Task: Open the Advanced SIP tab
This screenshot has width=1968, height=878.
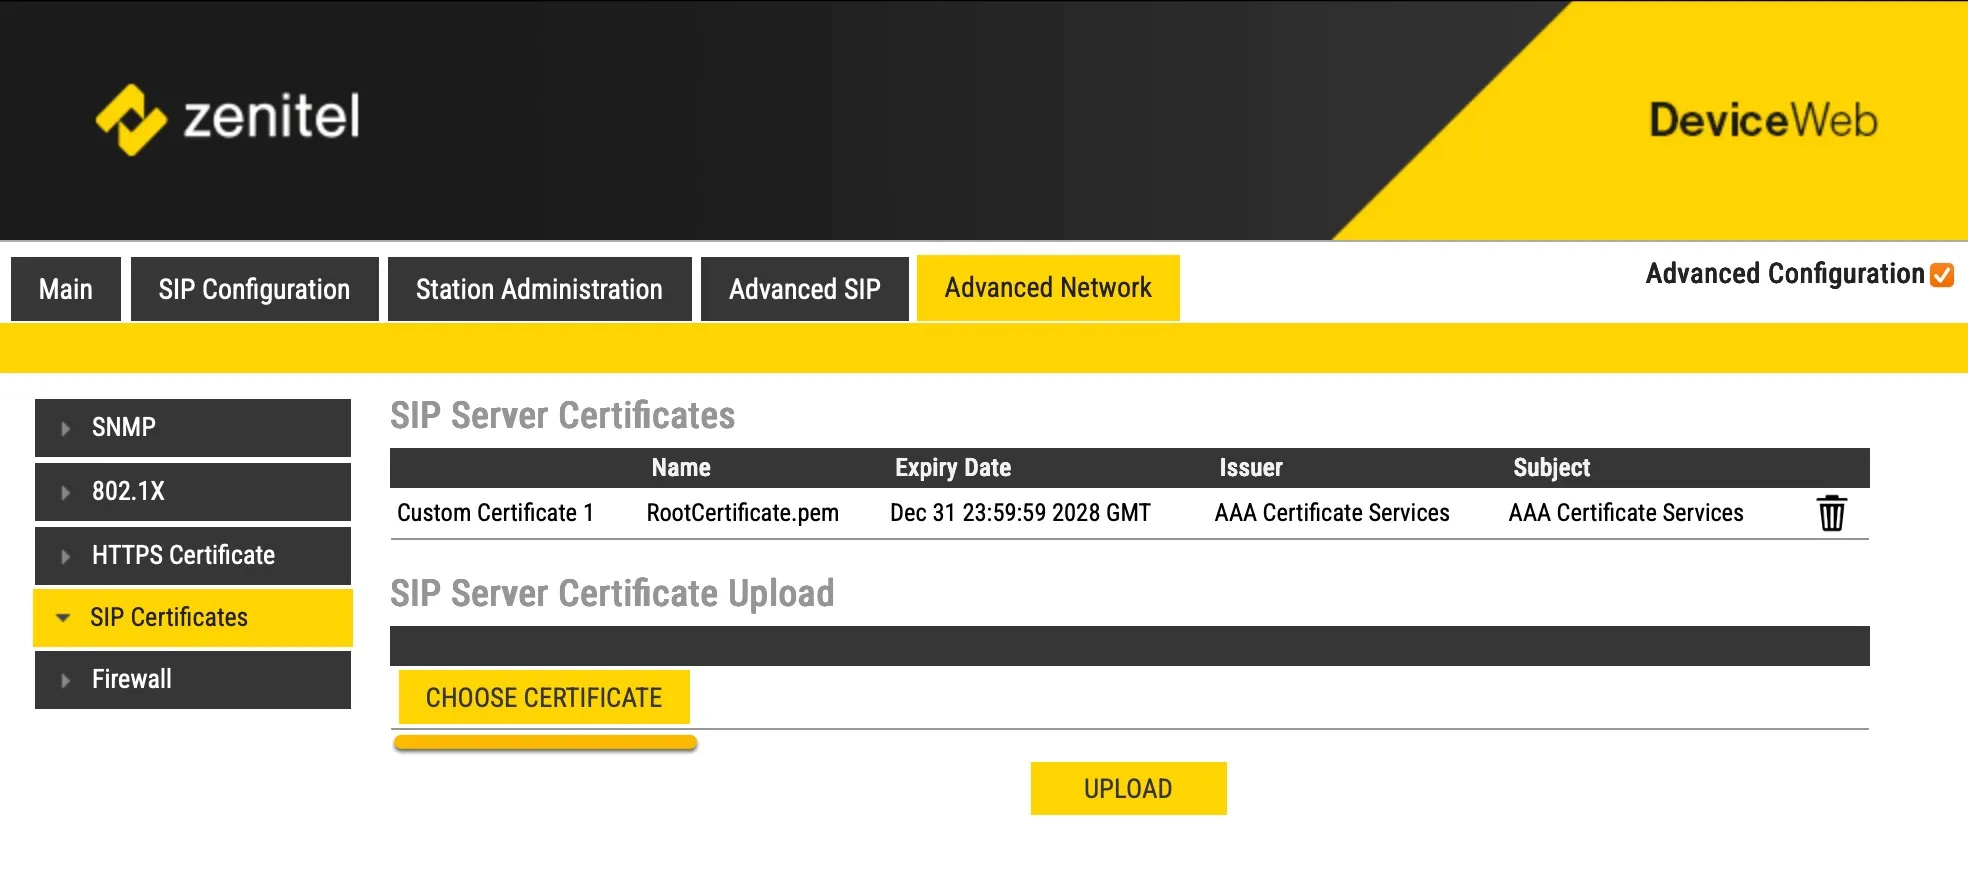Action: pos(804,289)
